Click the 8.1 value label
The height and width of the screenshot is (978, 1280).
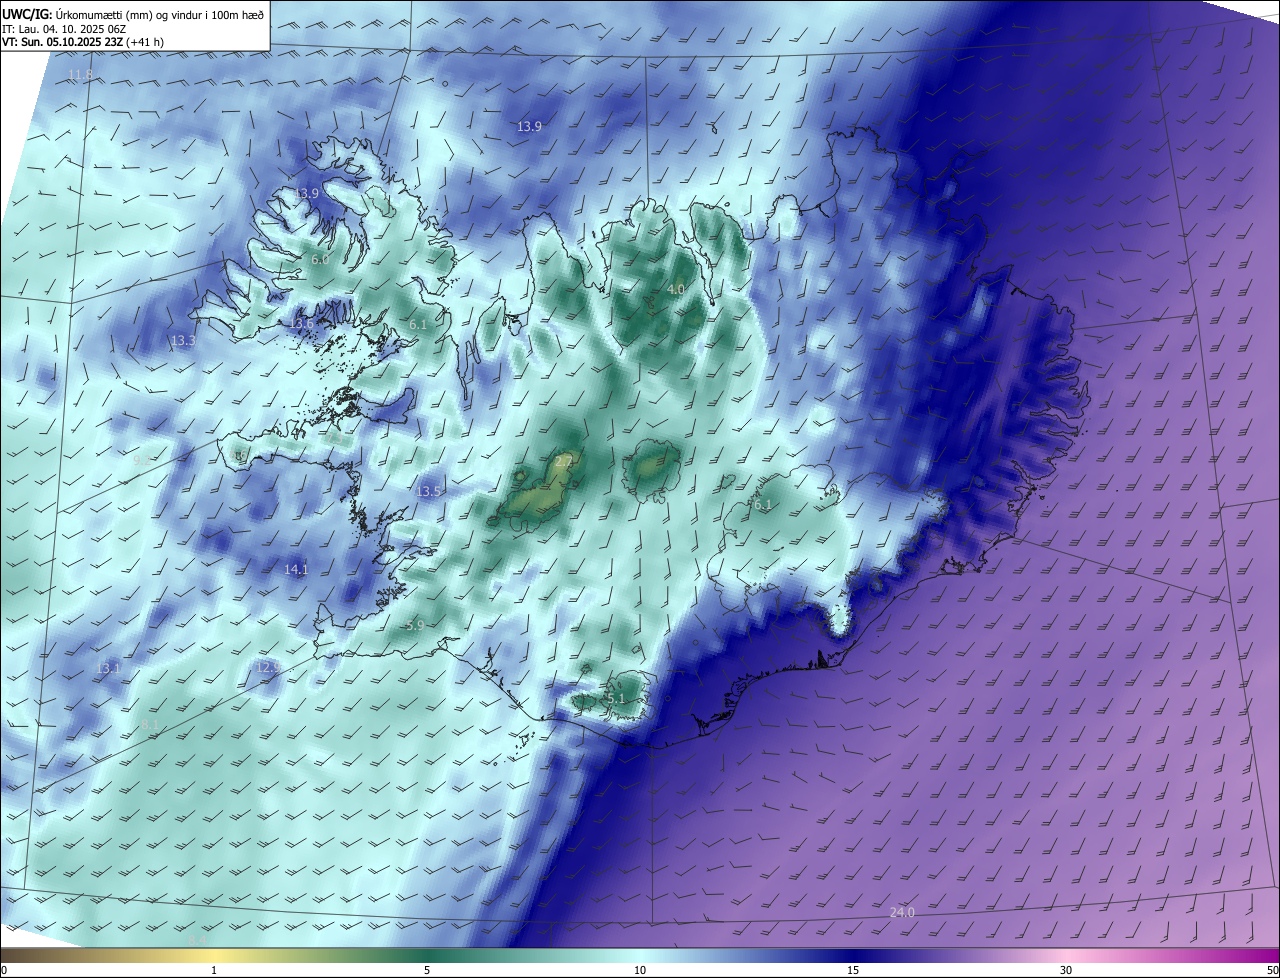[150, 724]
